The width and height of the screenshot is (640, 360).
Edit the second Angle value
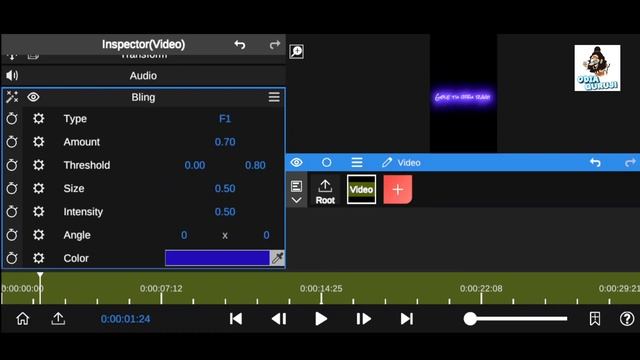(x=266, y=235)
